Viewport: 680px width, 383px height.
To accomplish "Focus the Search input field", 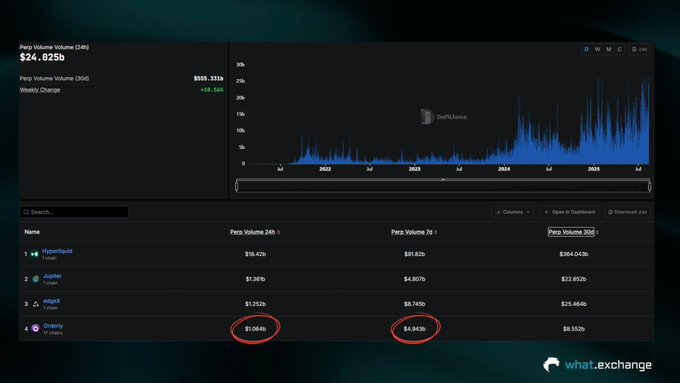I will 74,212.
